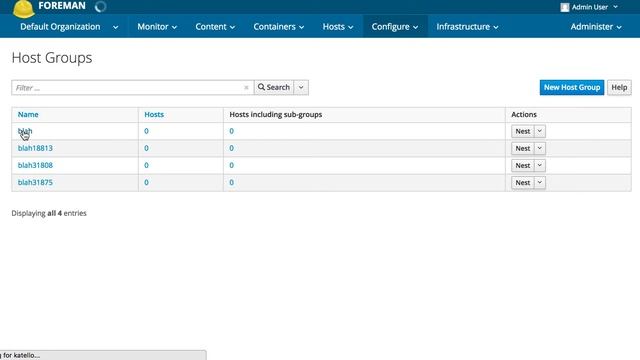Click Nest button for blah31808
The image size is (640, 360).
coord(522,165)
